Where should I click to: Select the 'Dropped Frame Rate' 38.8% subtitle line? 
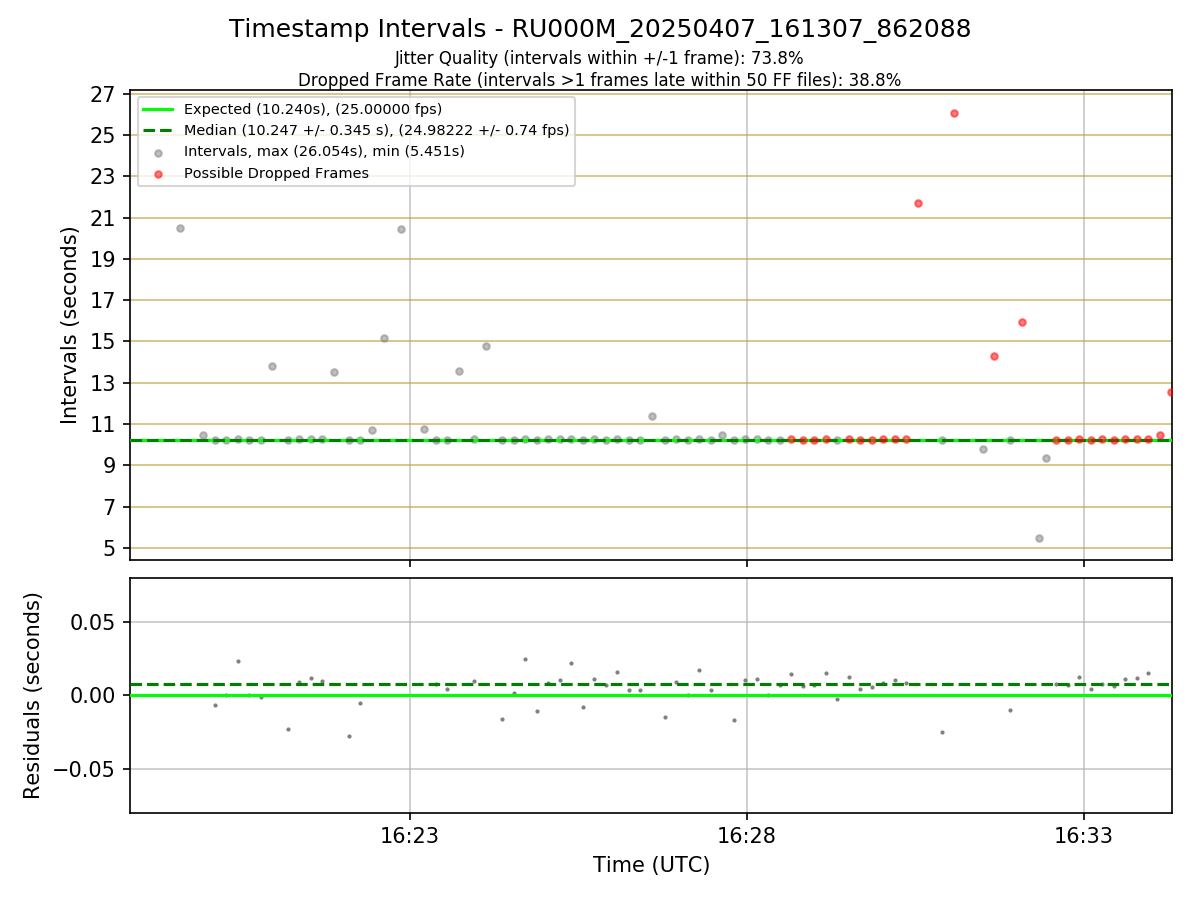point(599,80)
